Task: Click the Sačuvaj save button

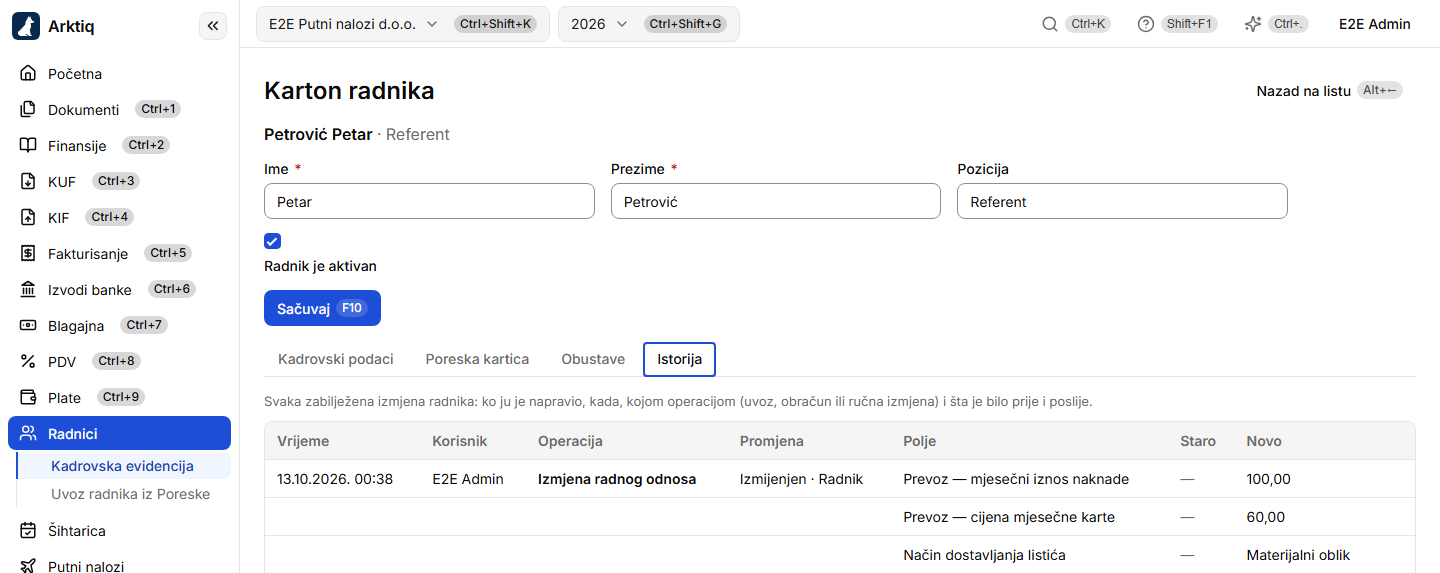Action: (322, 308)
